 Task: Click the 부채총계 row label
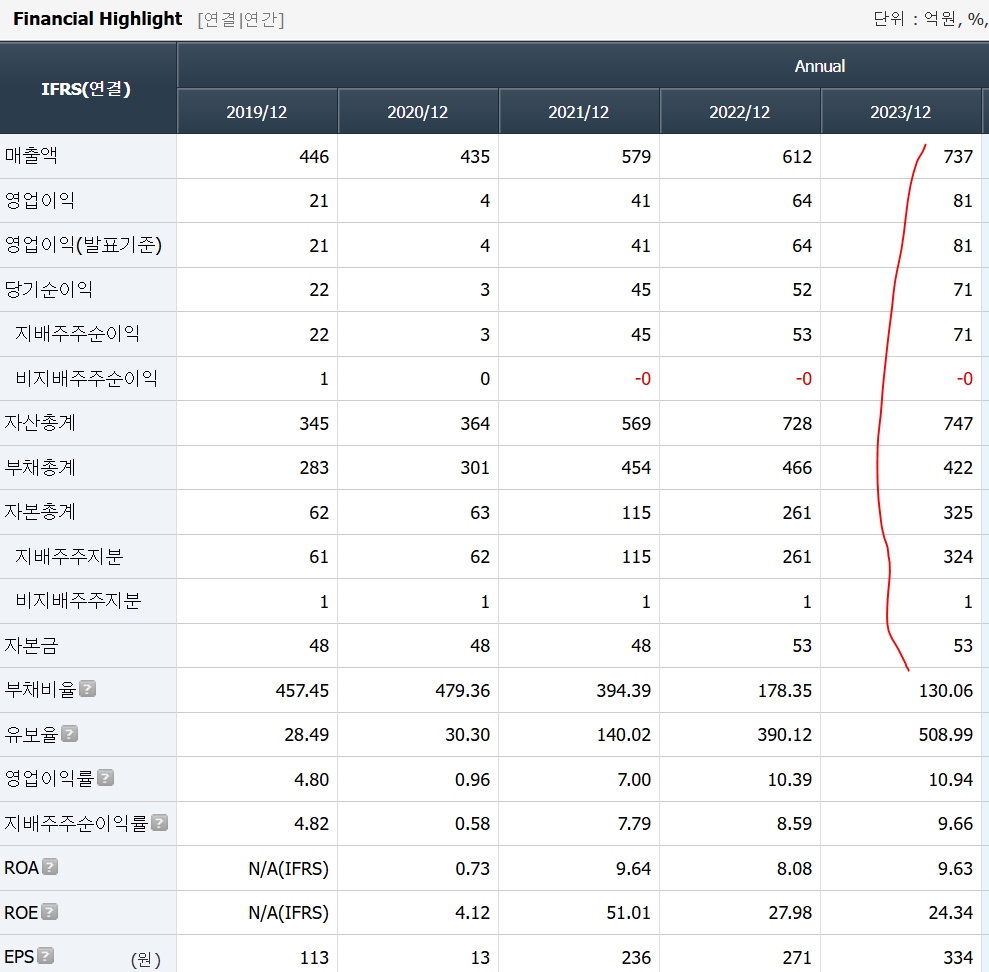coord(40,467)
